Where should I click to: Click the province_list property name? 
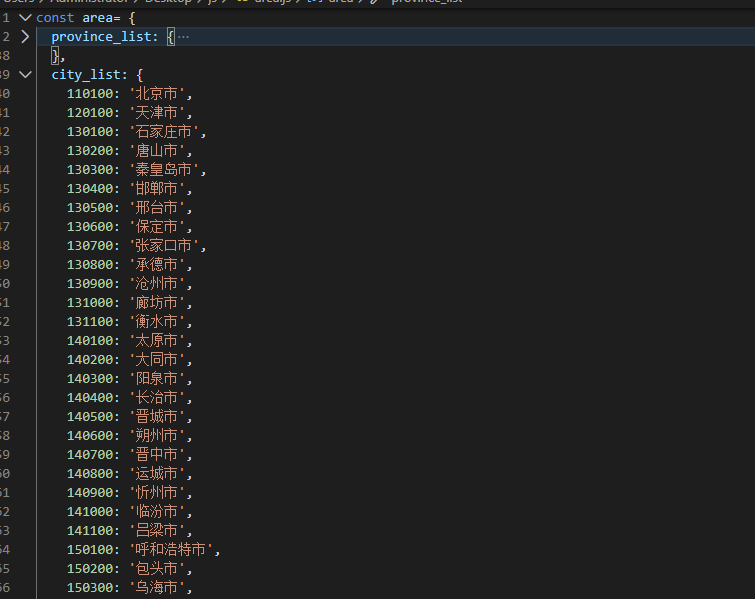(101, 37)
